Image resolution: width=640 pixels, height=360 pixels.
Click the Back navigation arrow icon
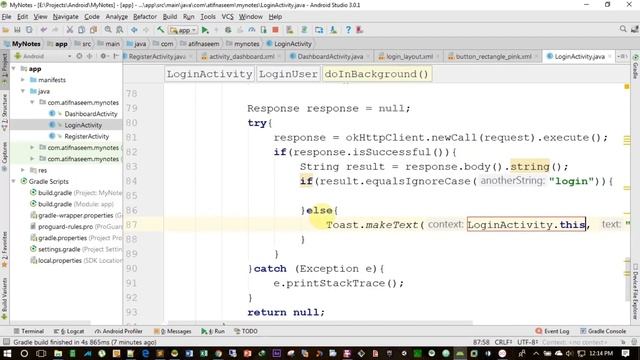134,30
